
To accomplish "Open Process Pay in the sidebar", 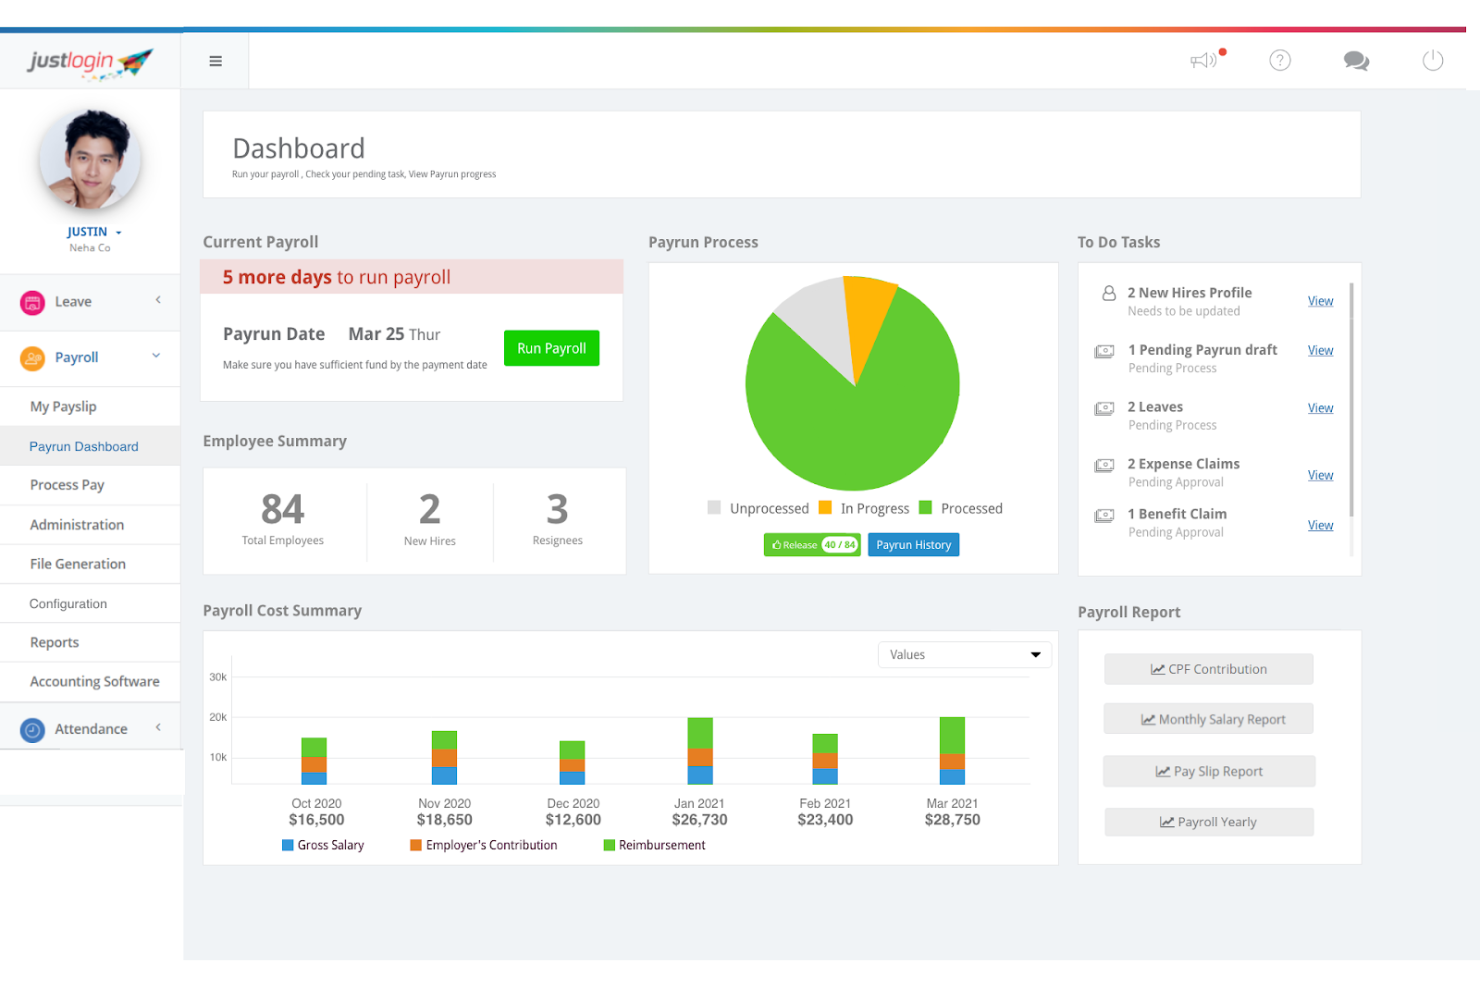I will coord(67,485).
